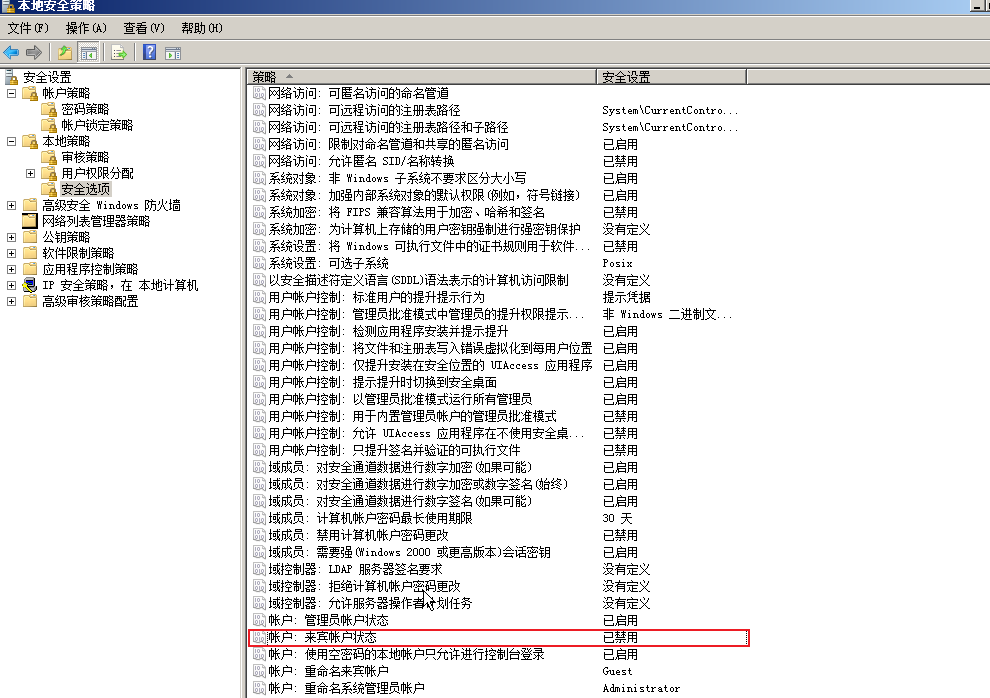Click the 30 天 security setting value
This screenshot has height=698, width=990.
(x=617, y=518)
